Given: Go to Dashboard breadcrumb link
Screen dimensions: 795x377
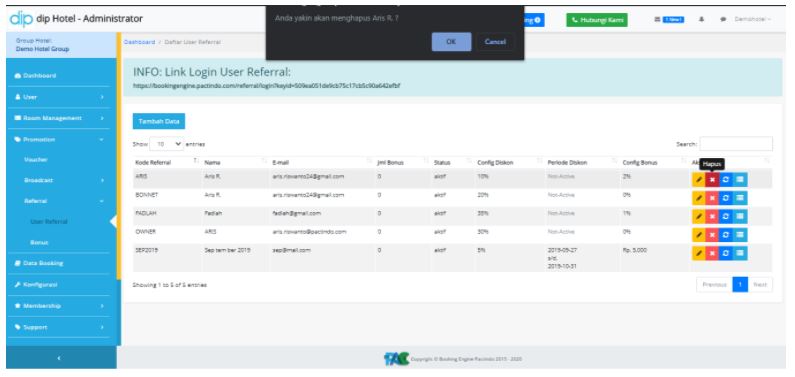Looking at the screenshot, I should pos(139,42).
